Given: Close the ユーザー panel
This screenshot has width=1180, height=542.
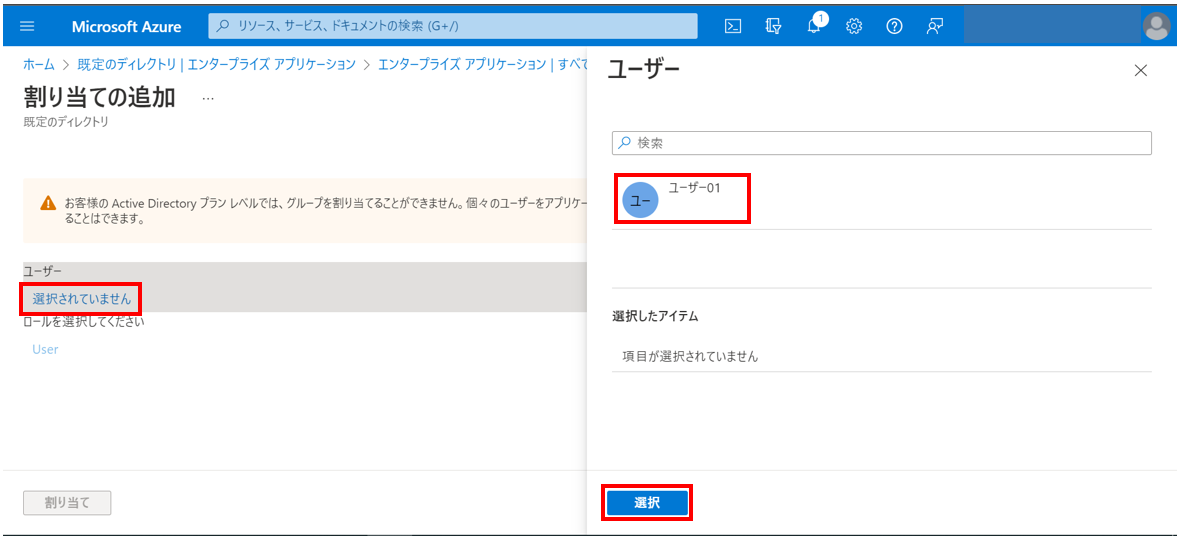Looking at the screenshot, I should click(1140, 70).
